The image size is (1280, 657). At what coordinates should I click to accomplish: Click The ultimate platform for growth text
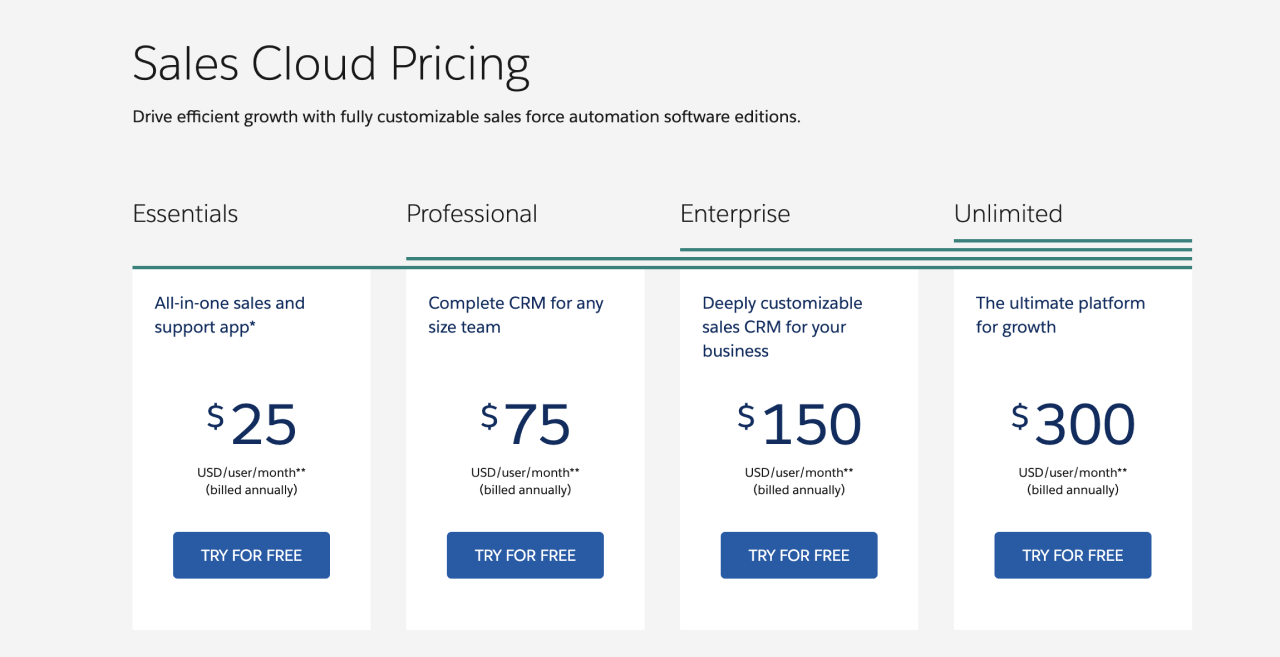[x=1060, y=314]
